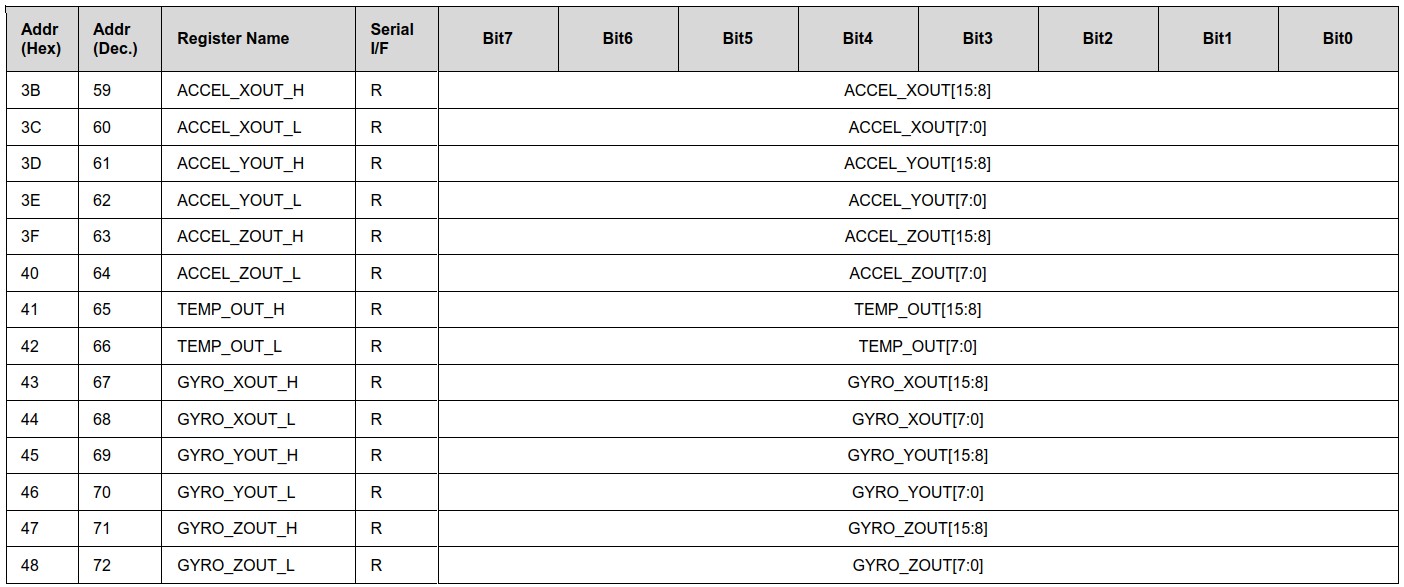Viewport: 1404px width, 587px height.
Task: Click the TEMP_OUT[7:0] bit field cell
Action: (917, 346)
